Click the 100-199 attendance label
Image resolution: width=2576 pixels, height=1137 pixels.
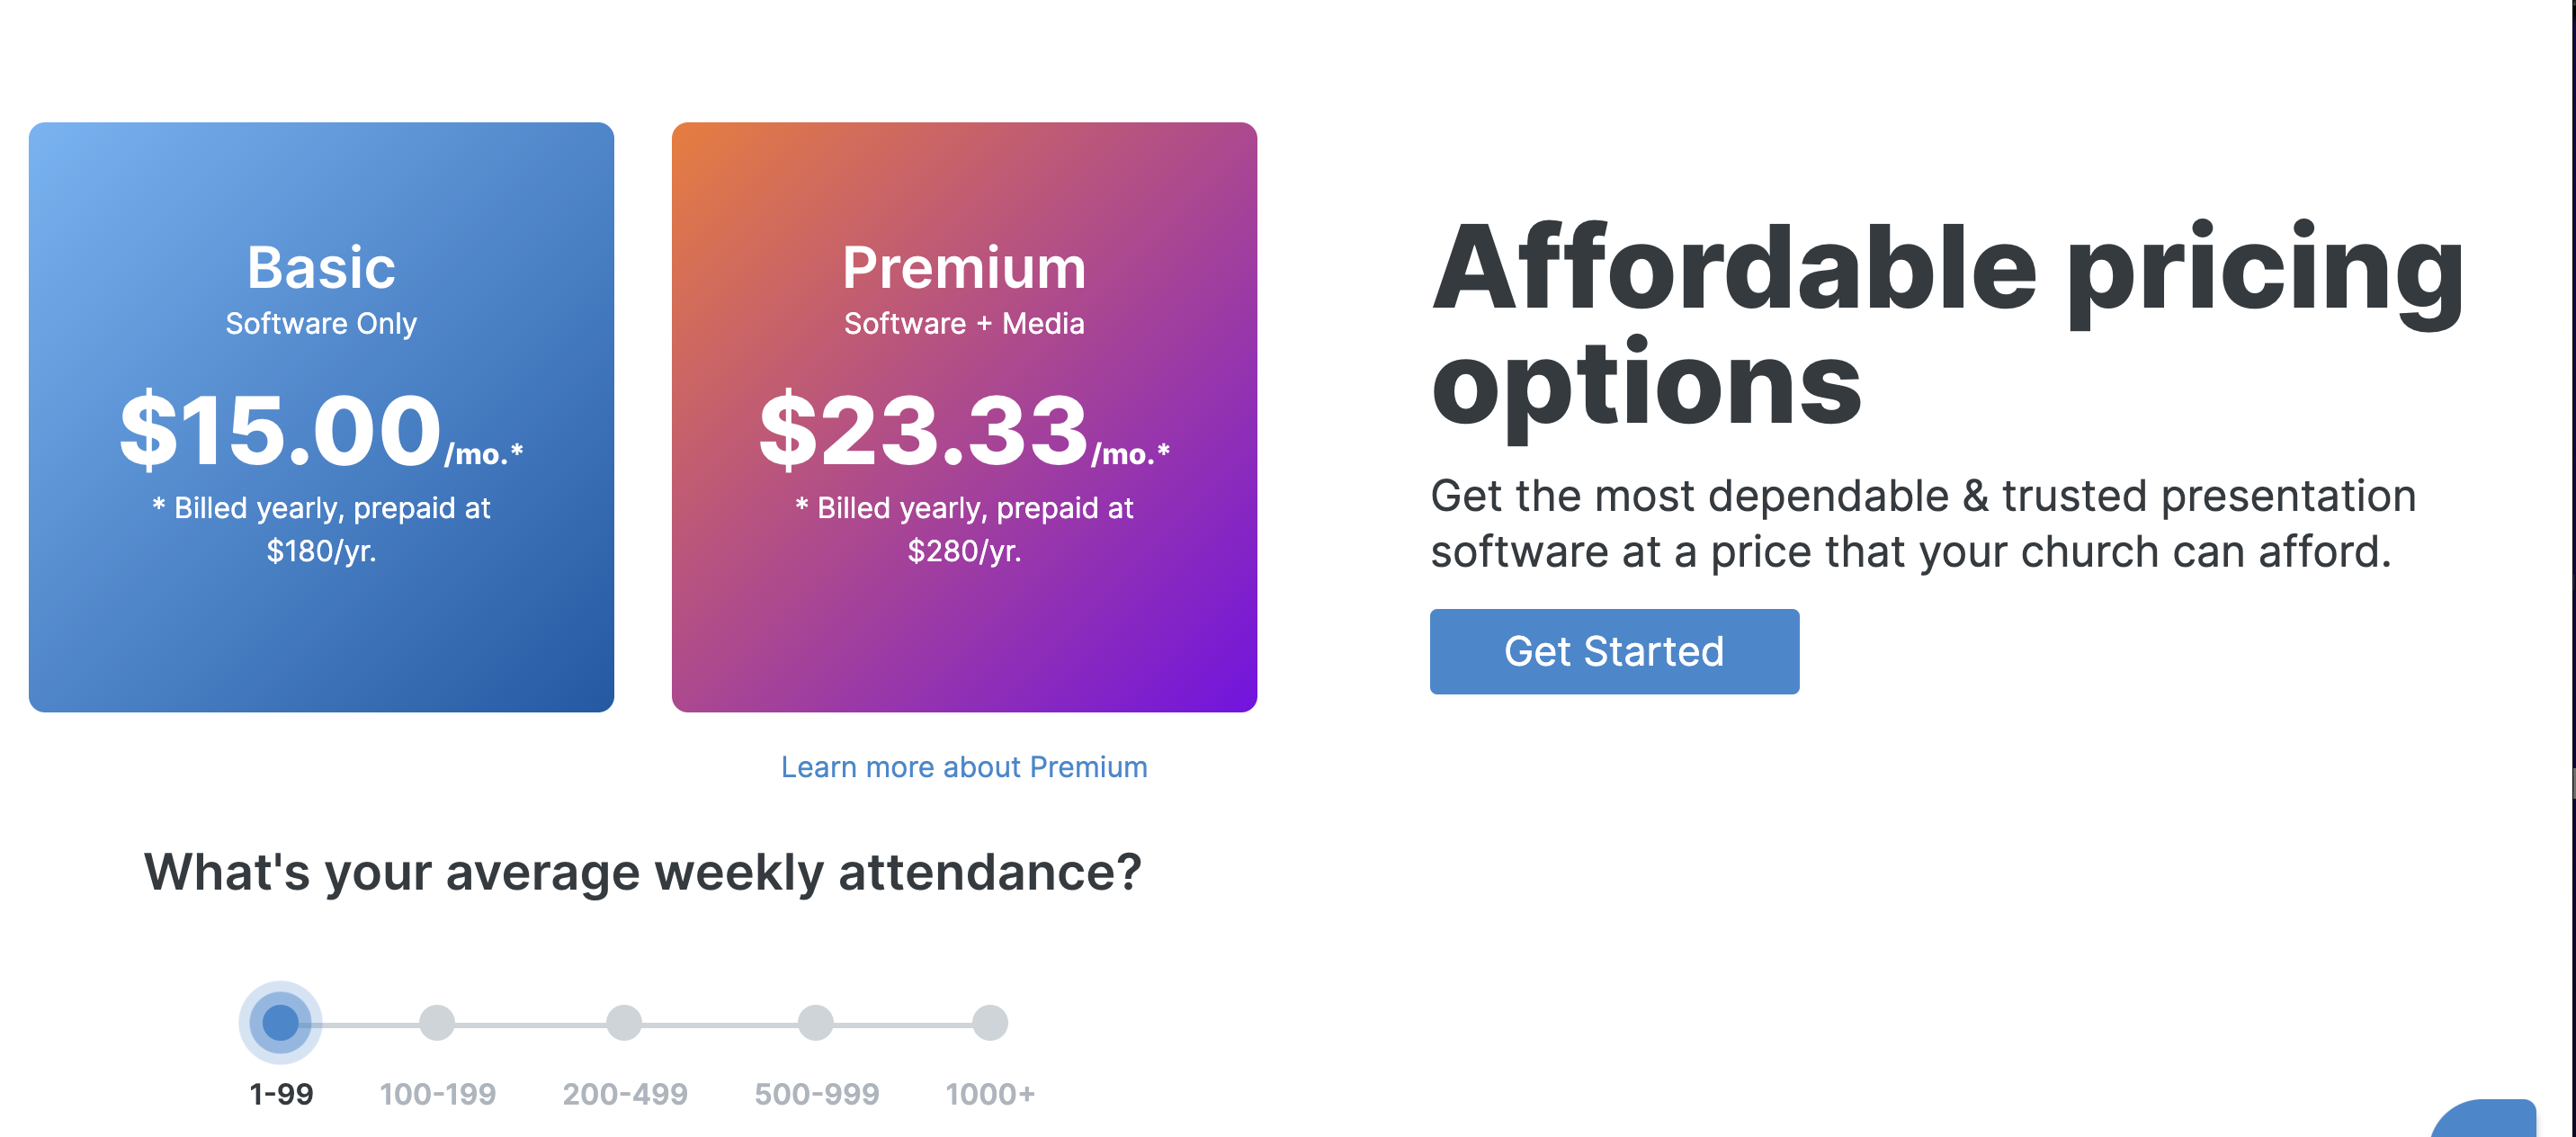pyautogui.click(x=437, y=1093)
